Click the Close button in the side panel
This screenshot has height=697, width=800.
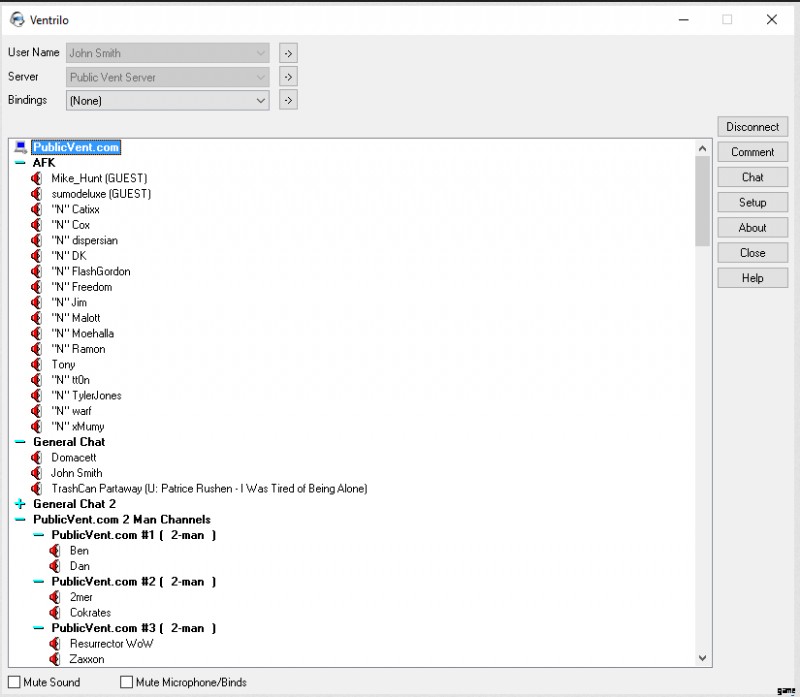(x=753, y=253)
